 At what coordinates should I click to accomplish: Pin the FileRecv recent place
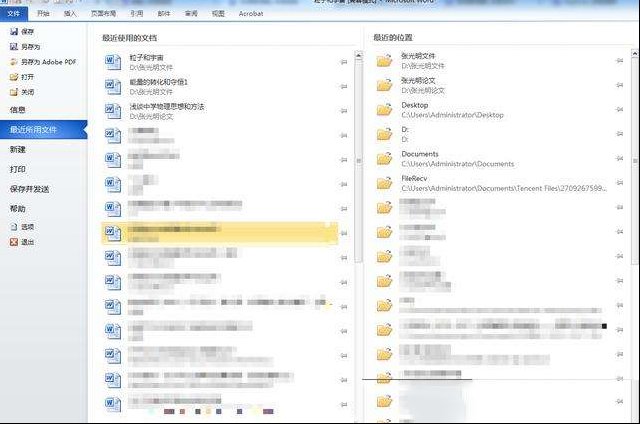(x=620, y=183)
